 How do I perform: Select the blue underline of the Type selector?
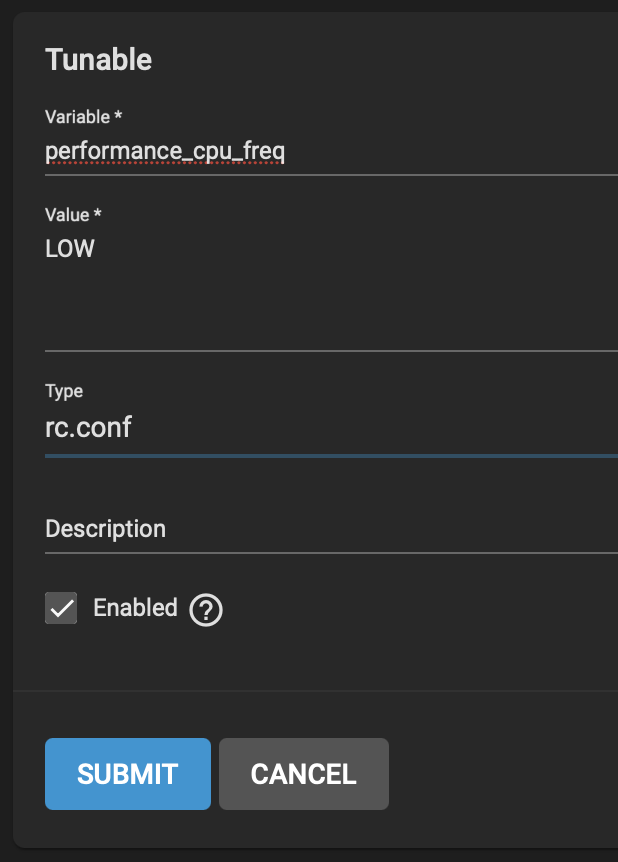point(331,456)
